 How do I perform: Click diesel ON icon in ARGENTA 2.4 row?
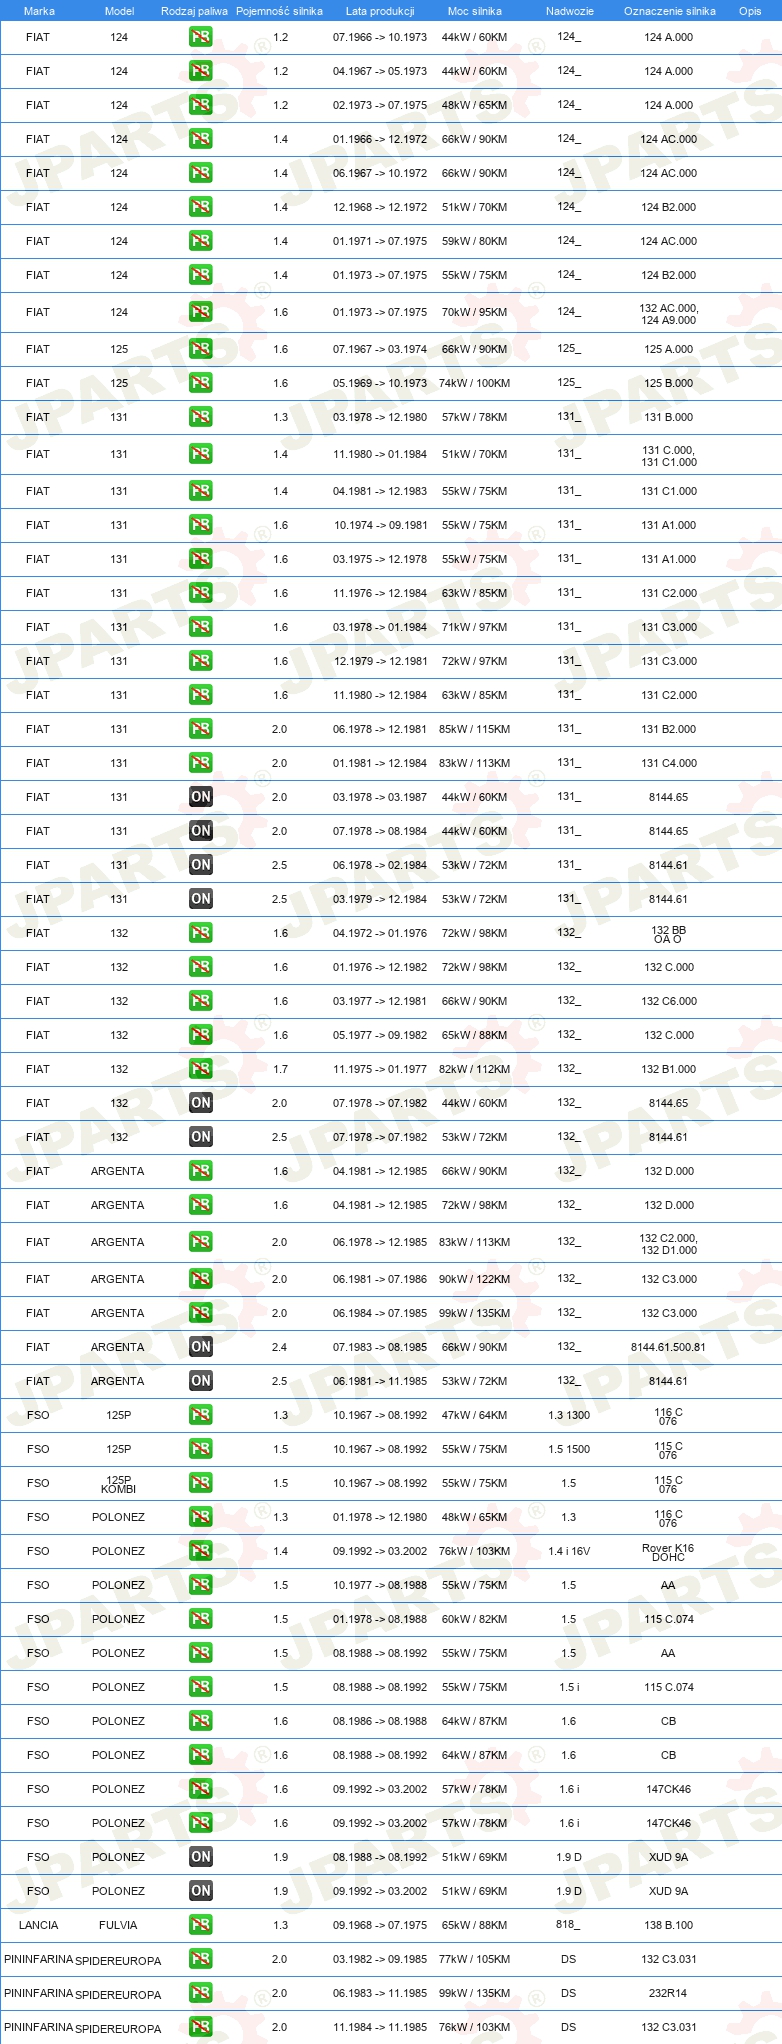(x=201, y=1347)
